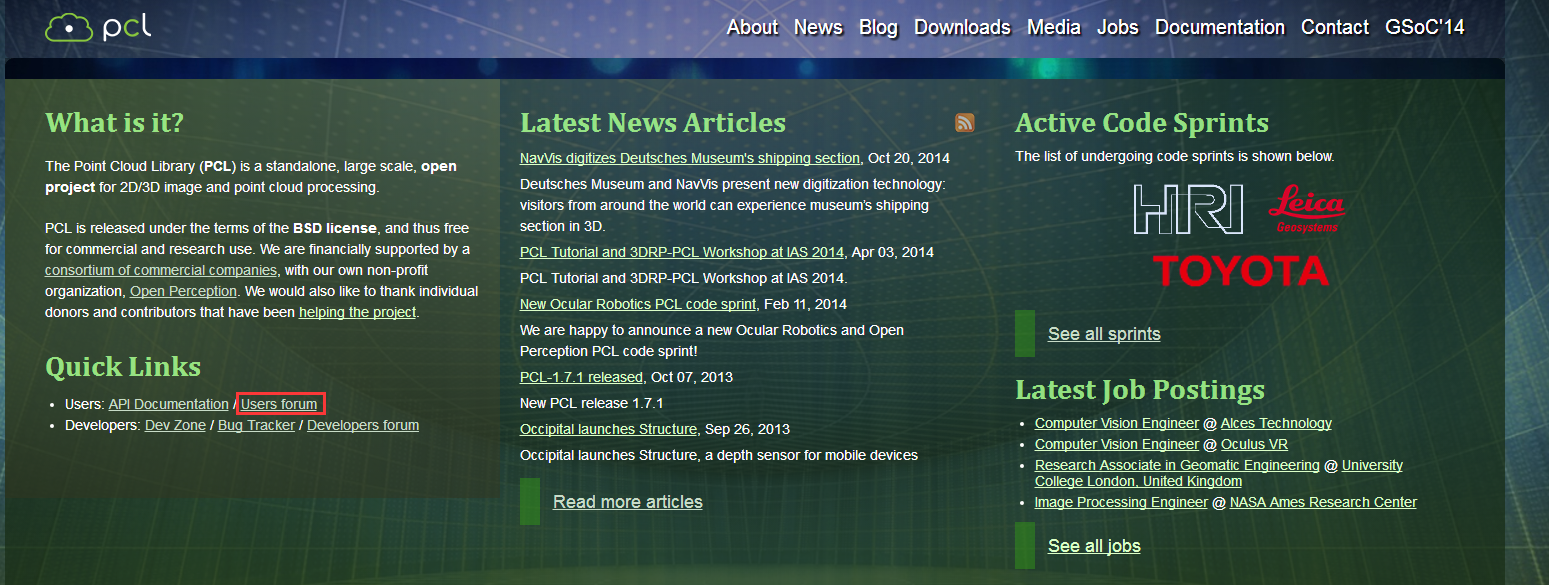1549x585 pixels.
Task: Open the Open Perception link
Action: click(183, 291)
